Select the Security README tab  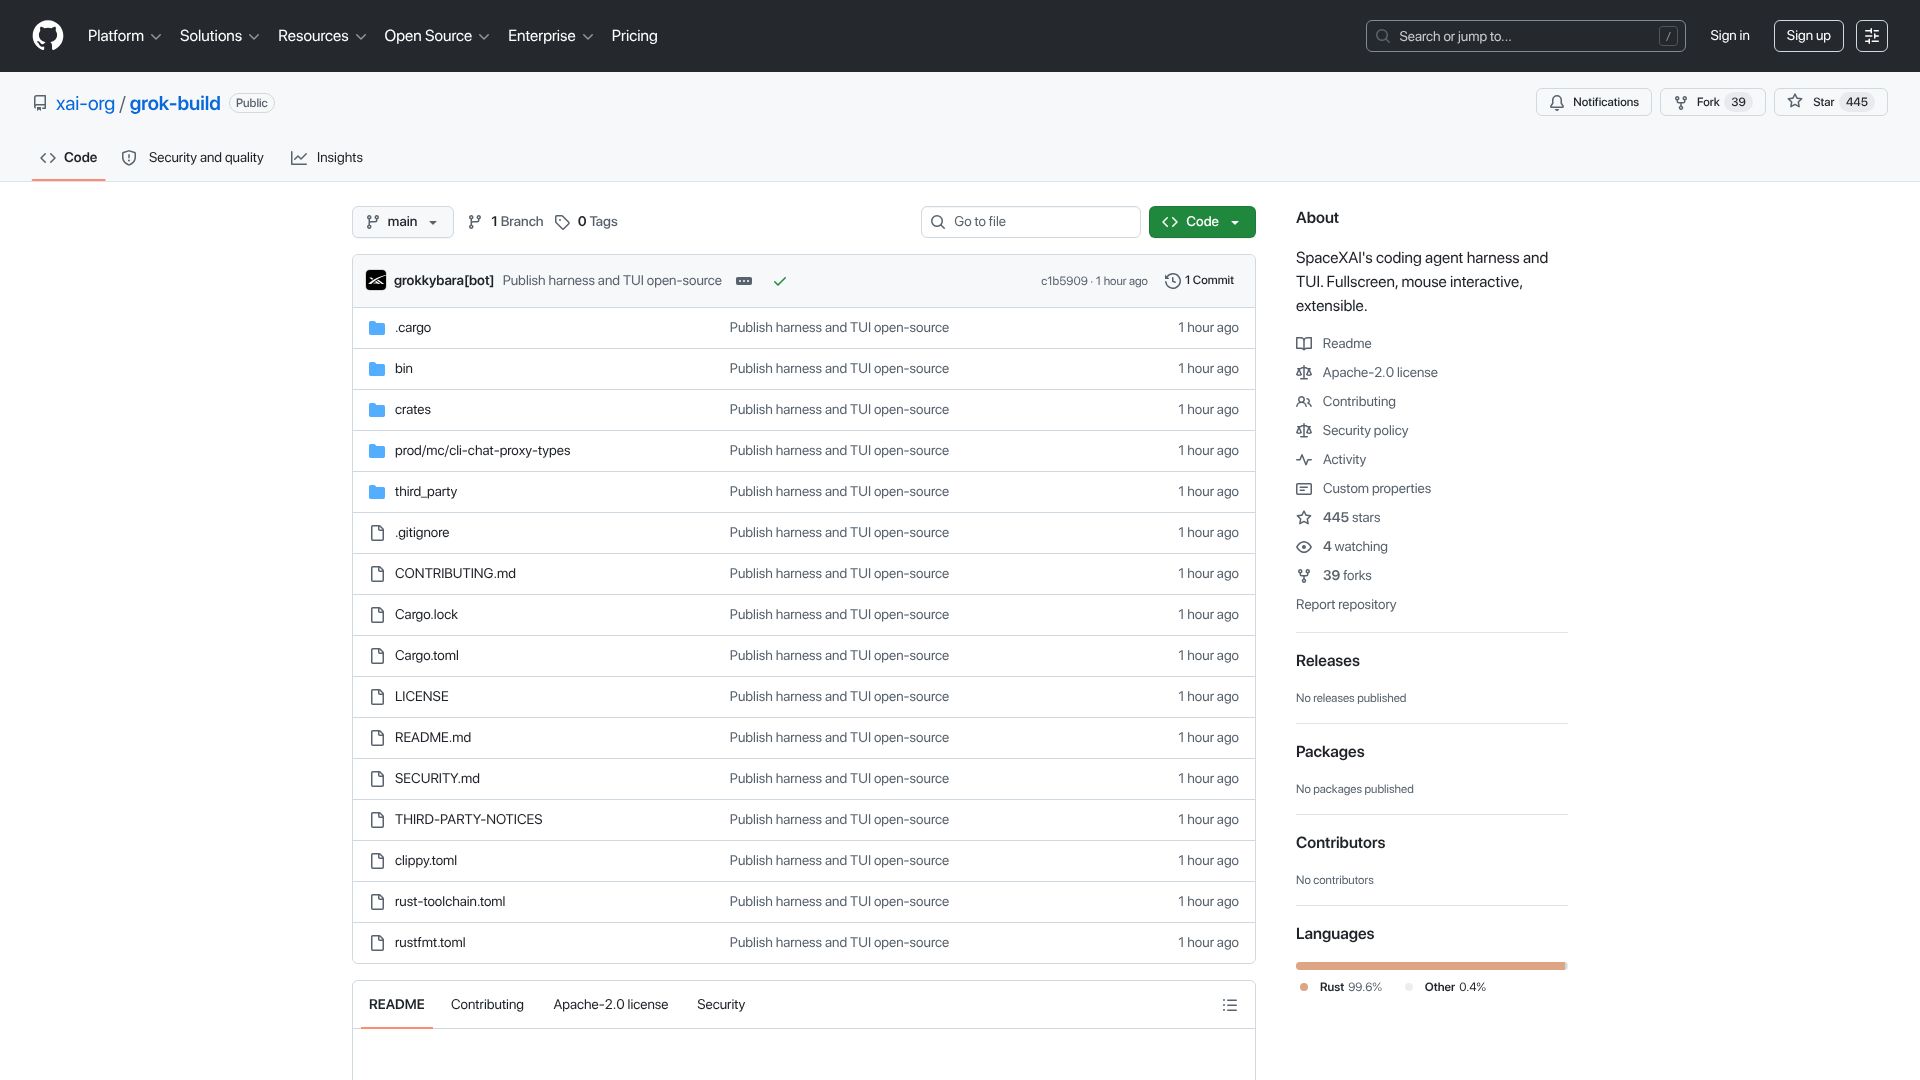(721, 1005)
